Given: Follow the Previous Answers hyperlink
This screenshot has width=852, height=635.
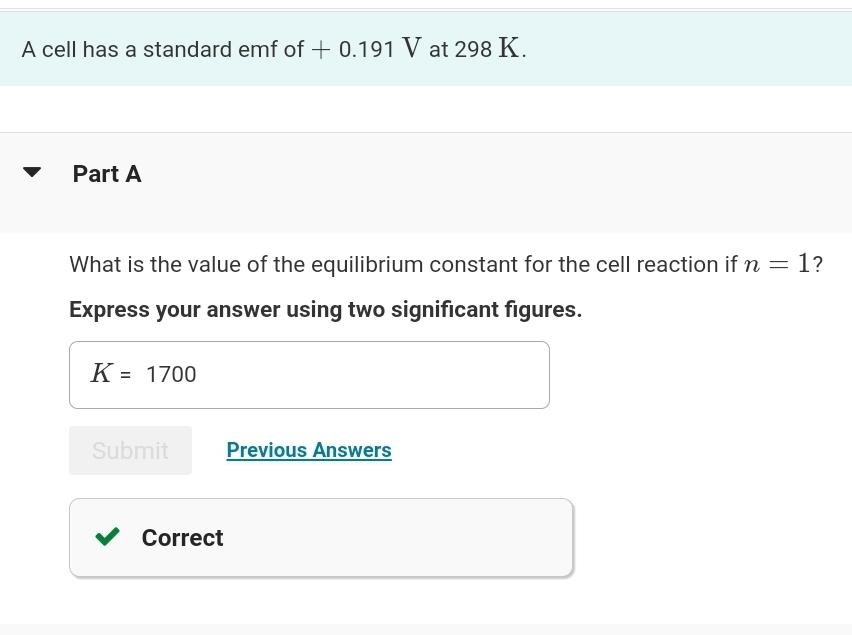Looking at the screenshot, I should (x=309, y=450).
